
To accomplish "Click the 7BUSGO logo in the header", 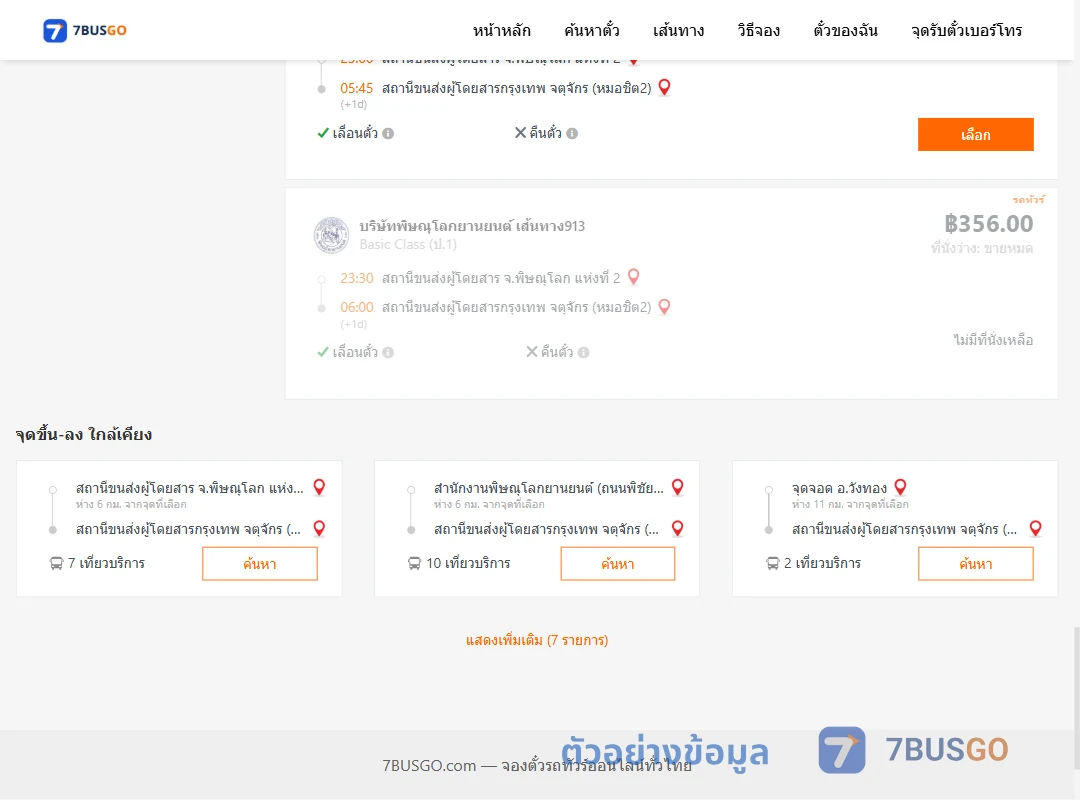I will point(85,30).
